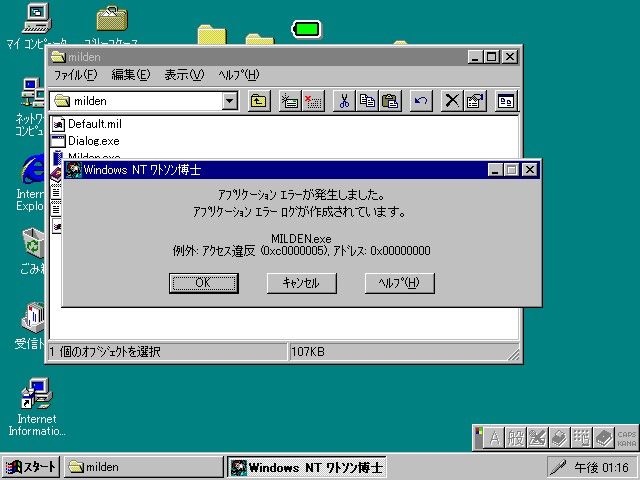
Task: Click milden taskbar button
Action: pos(144,467)
